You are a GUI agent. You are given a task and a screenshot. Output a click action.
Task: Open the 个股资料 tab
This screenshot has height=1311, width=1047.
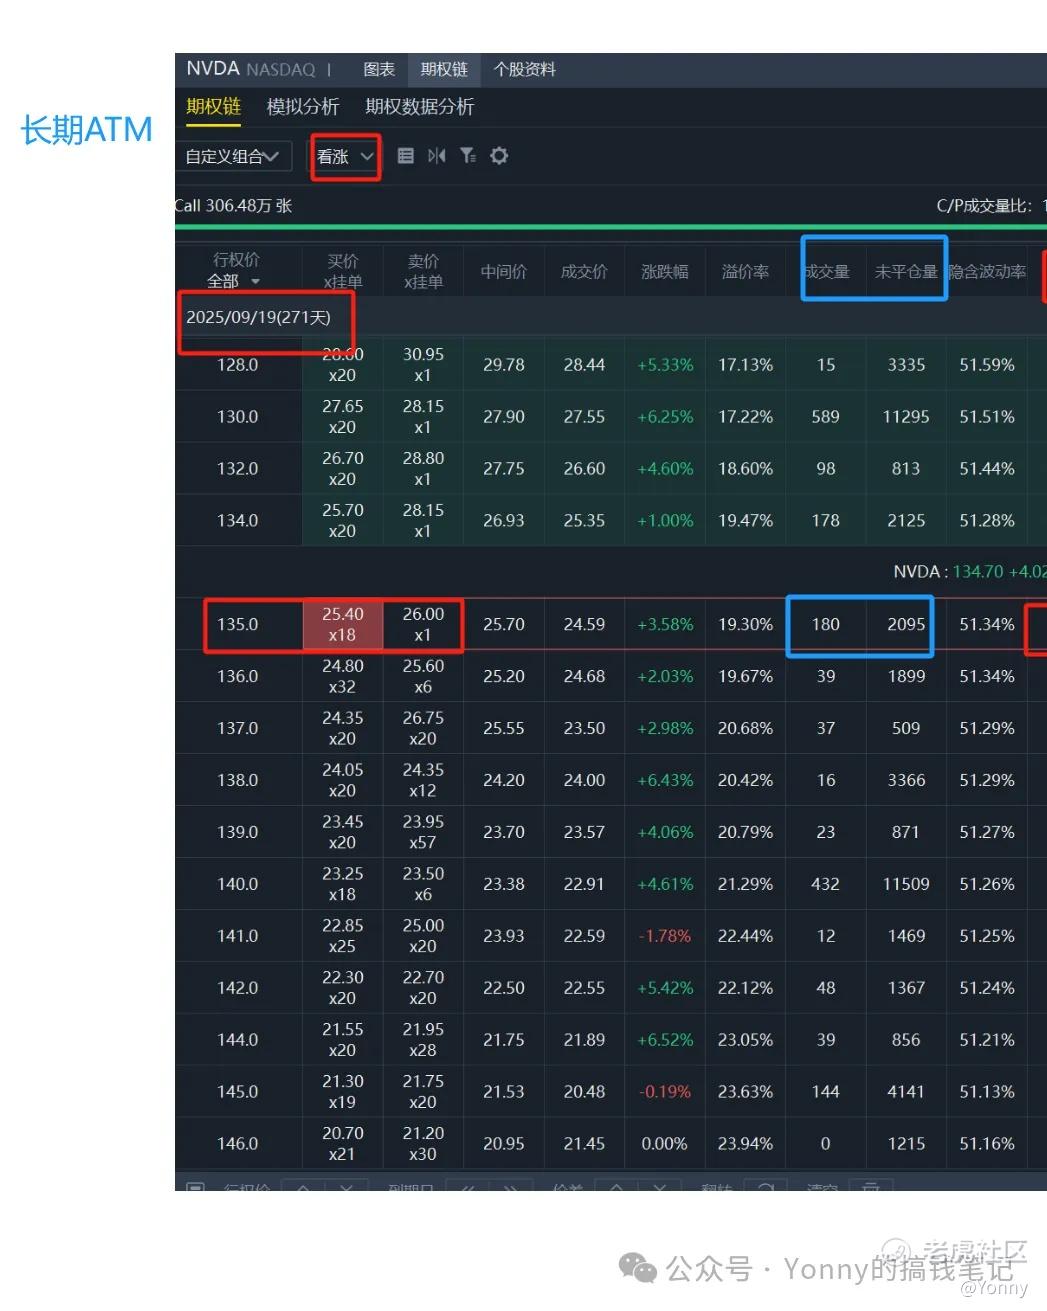click(x=524, y=69)
